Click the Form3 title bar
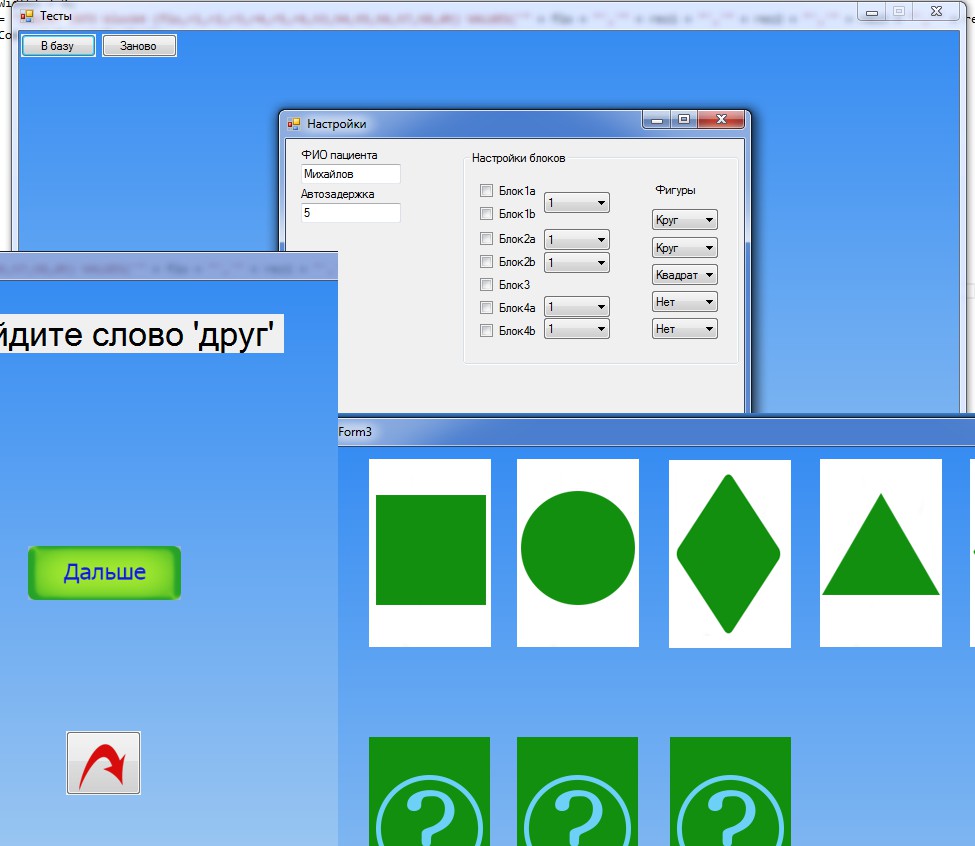The image size is (975, 846). pos(657,431)
